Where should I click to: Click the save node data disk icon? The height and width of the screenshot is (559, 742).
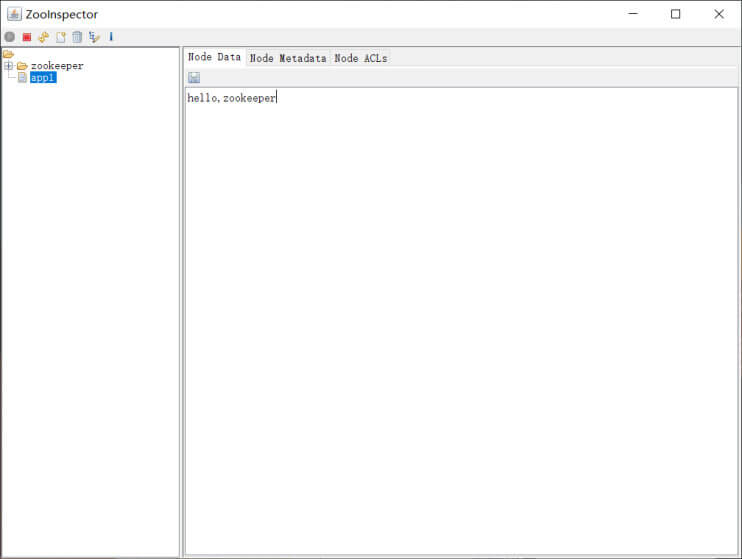[x=194, y=77]
